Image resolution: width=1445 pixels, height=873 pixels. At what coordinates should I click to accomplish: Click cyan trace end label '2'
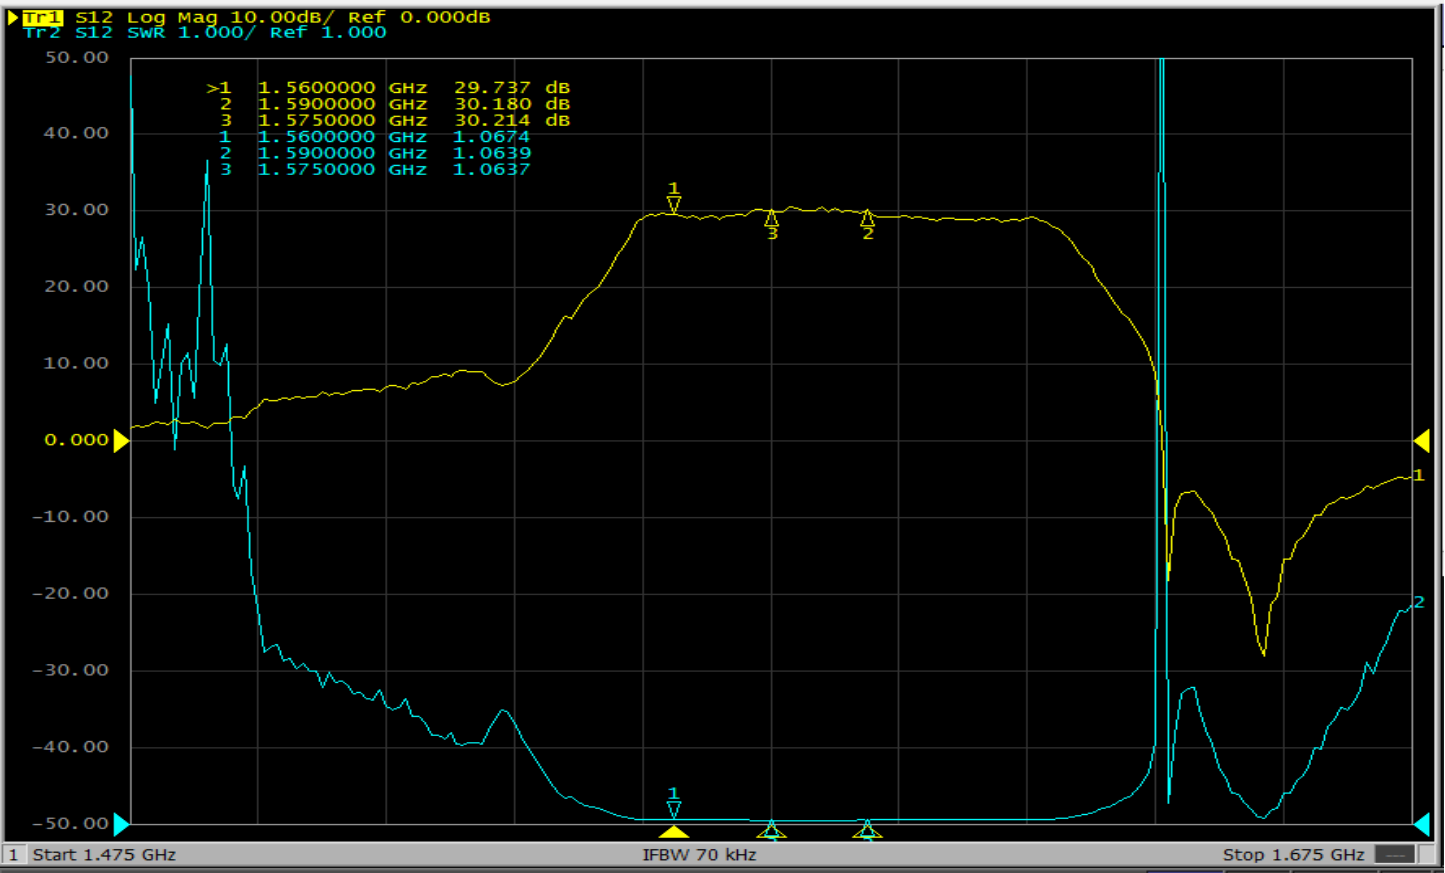tap(1418, 602)
